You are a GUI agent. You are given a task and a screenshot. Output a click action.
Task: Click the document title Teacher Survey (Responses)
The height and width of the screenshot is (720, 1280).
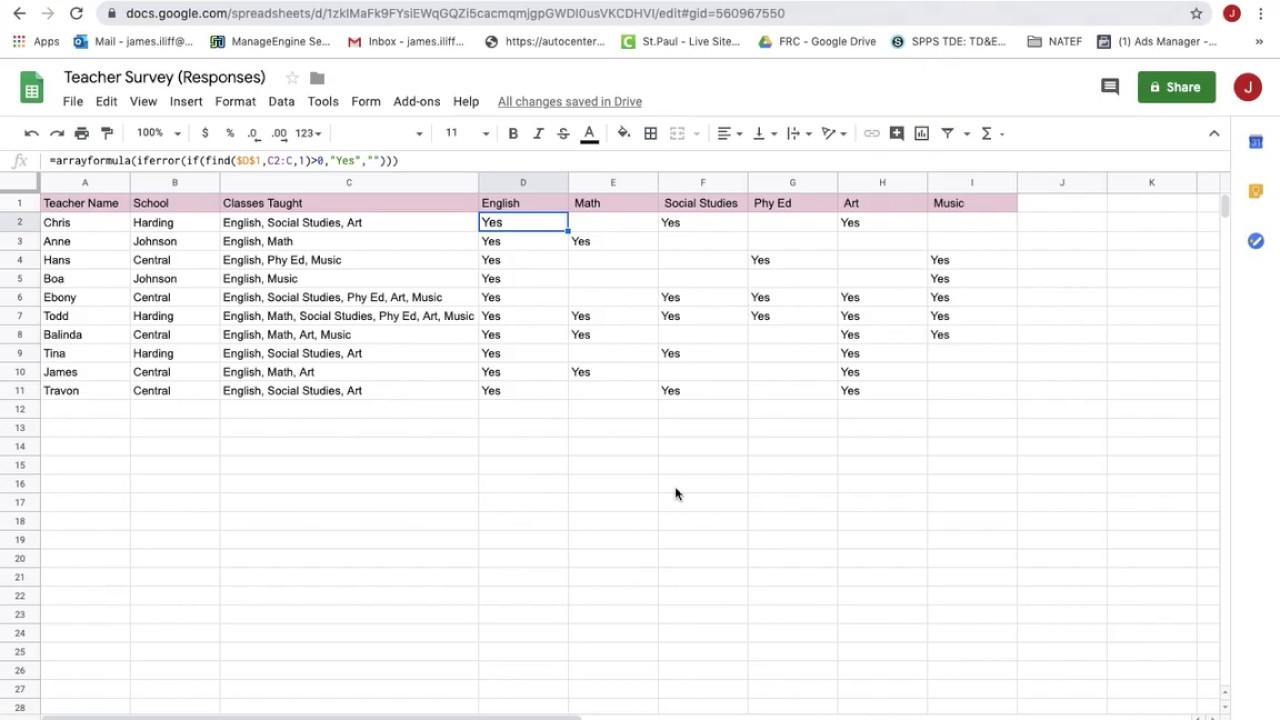[x=165, y=77]
